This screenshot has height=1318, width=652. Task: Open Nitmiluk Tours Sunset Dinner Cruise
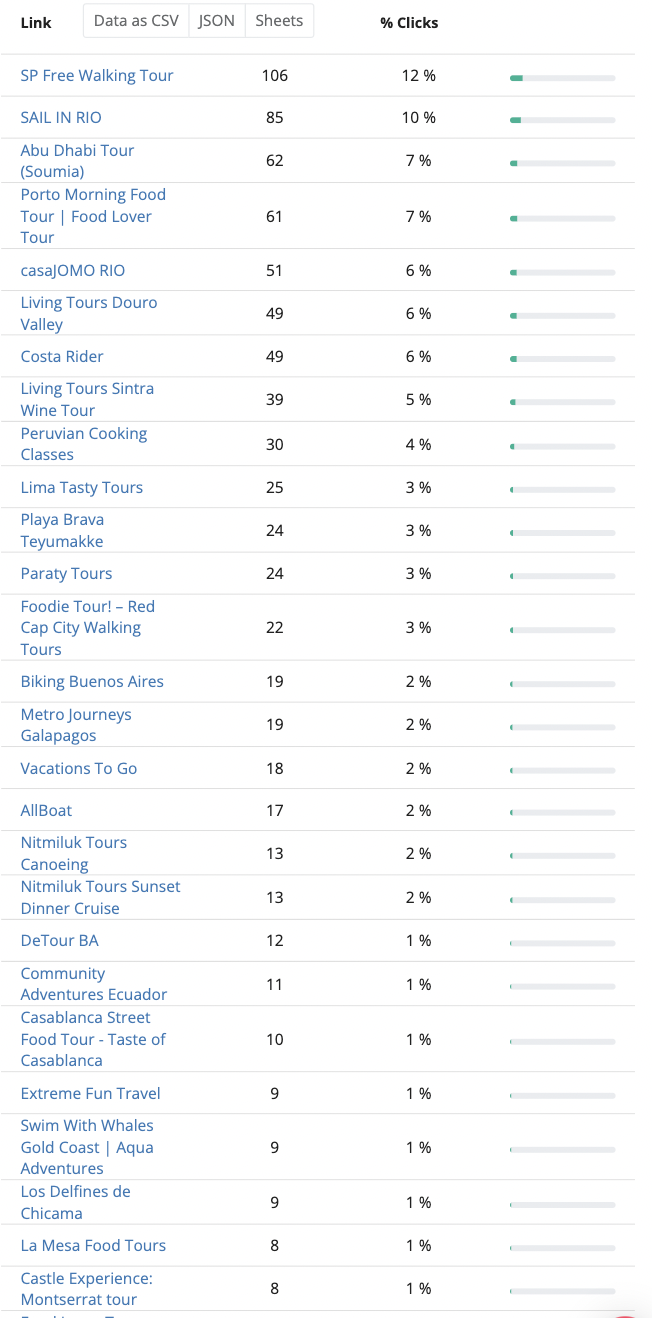coord(101,897)
